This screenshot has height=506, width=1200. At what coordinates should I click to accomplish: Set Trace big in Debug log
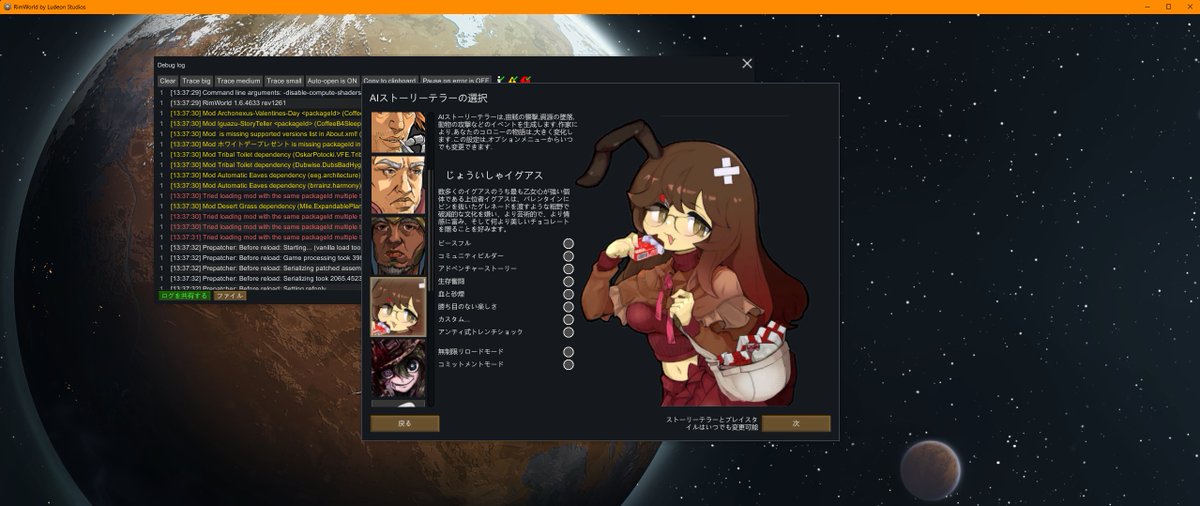click(x=196, y=81)
